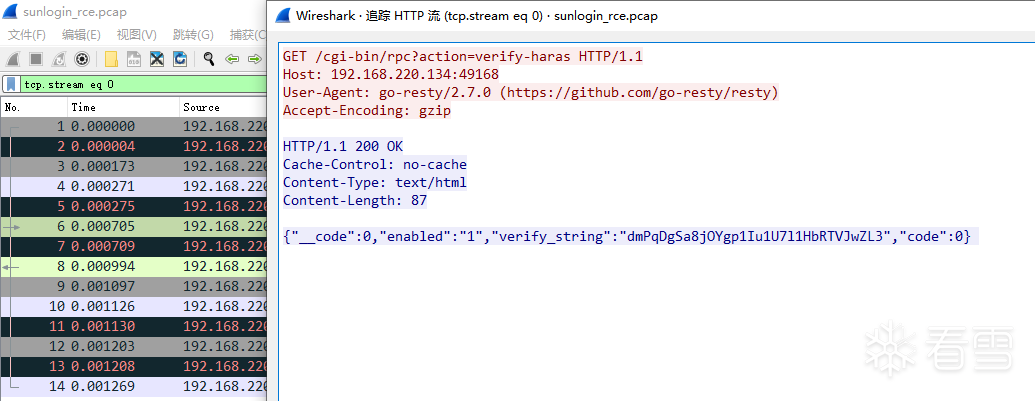Viewport: 1035px width, 401px height.
Task: Click the display filter bookmark icon
Action: pos(12,84)
